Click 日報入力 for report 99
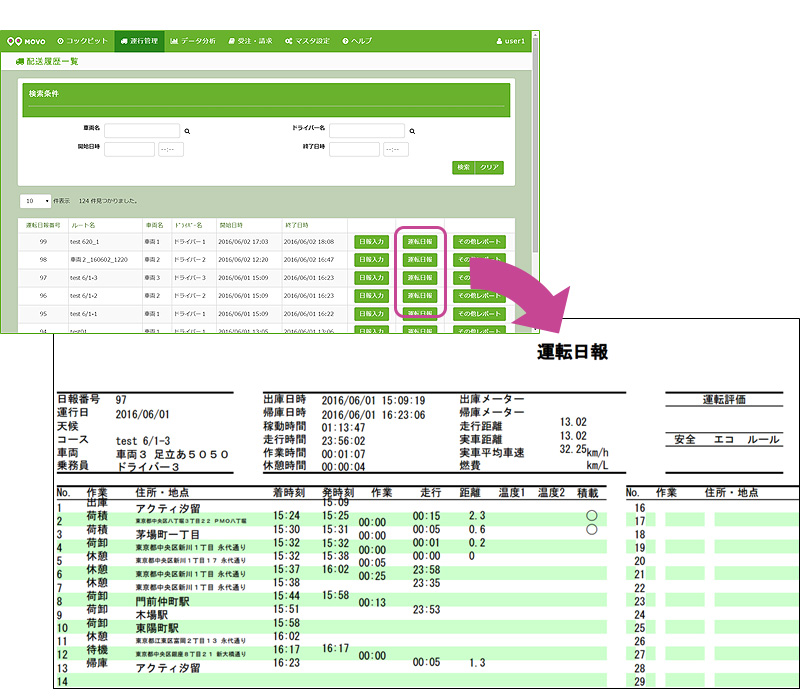 point(370,242)
